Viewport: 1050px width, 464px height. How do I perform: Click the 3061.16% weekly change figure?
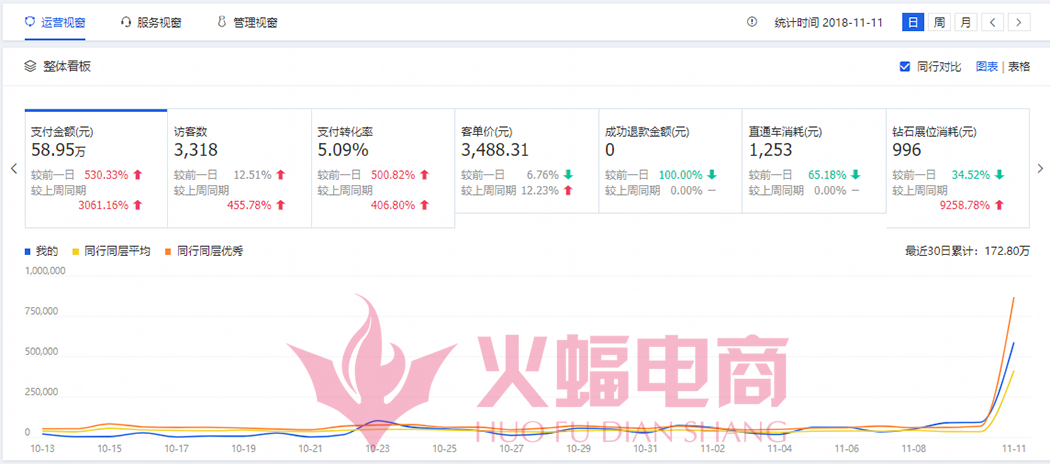tap(103, 205)
